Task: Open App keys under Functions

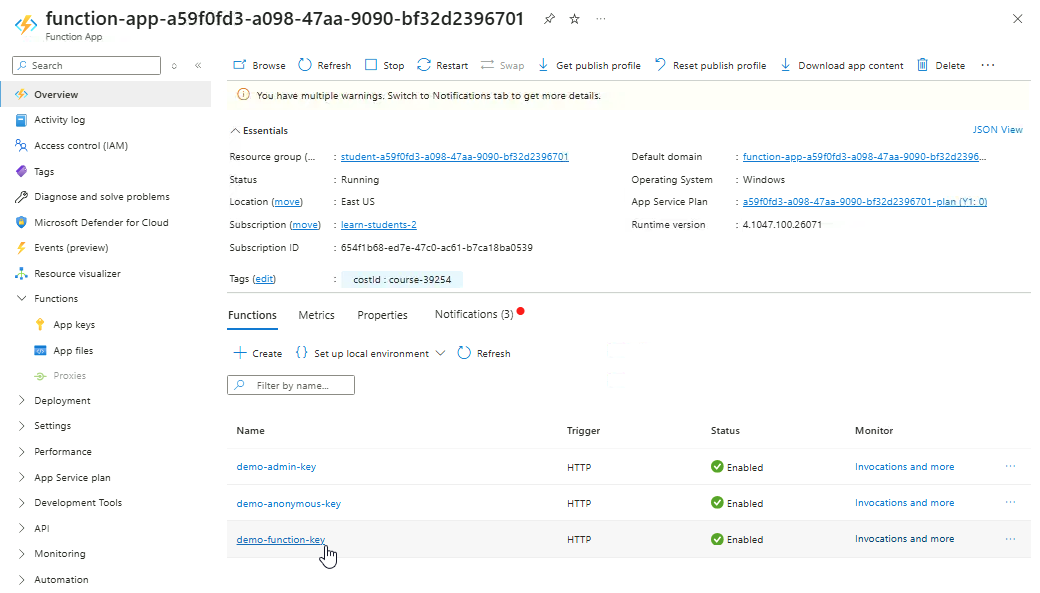Action: click(x=74, y=325)
